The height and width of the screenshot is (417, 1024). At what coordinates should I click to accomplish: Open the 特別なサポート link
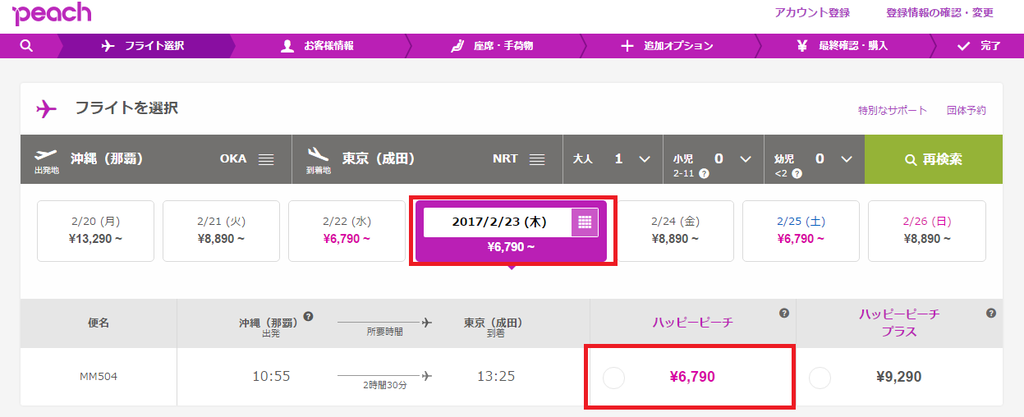point(892,110)
